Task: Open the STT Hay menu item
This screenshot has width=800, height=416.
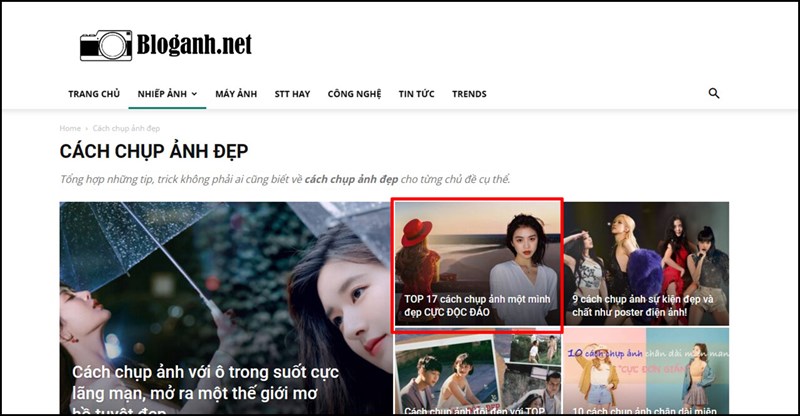Action: coord(292,94)
